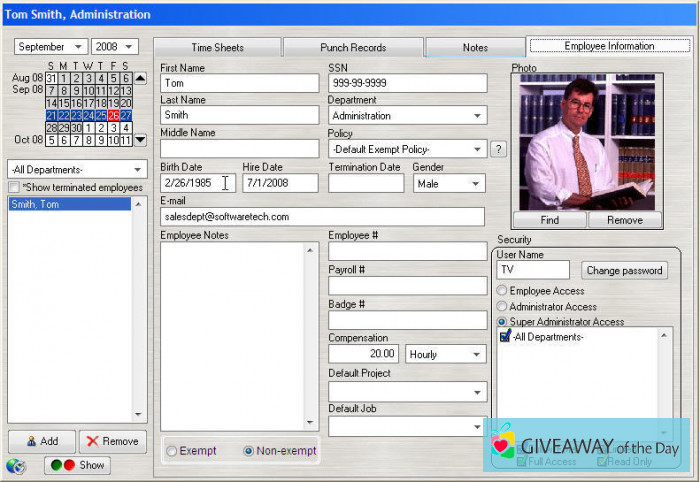Screen dimensions: 700x482
Task: Click the red X Remove employee button
Action: click(x=112, y=441)
